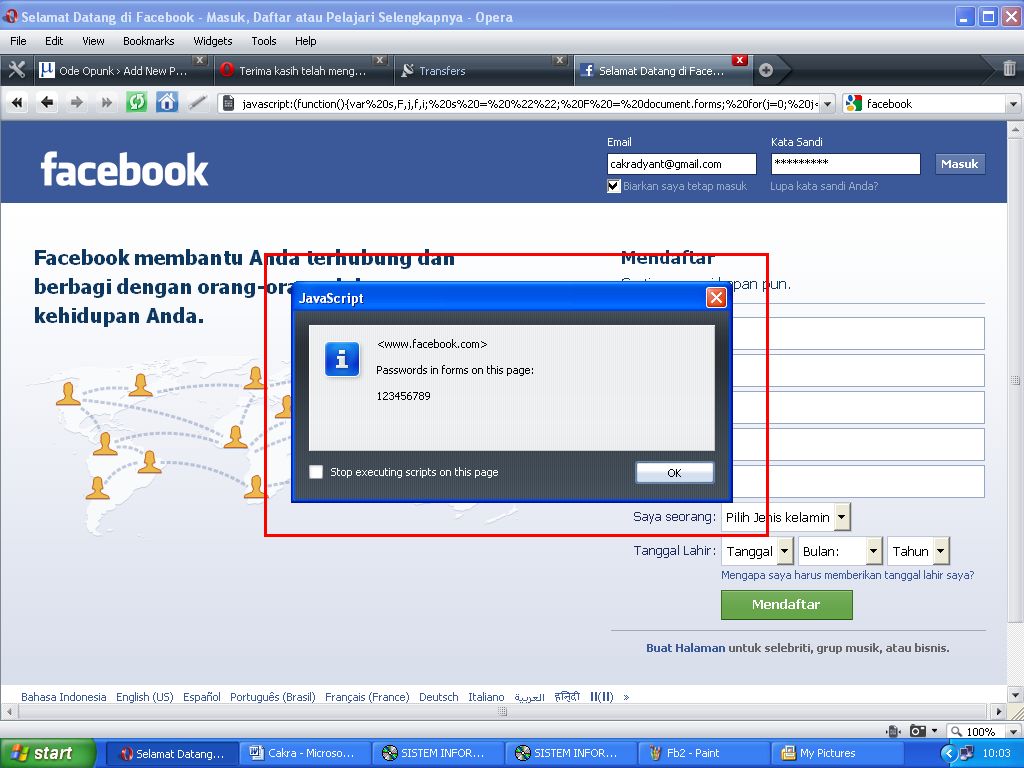The height and width of the screenshot is (768, 1024).
Task: Switch to Ode Opunk Add New tab
Action: [121, 71]
